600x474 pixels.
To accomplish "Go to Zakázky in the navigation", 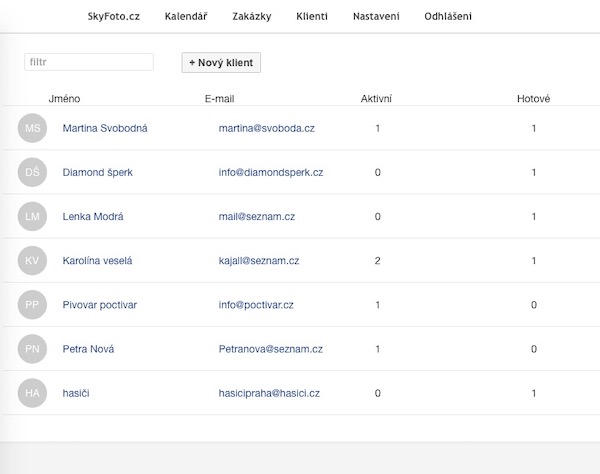I will tap(252, 16).
